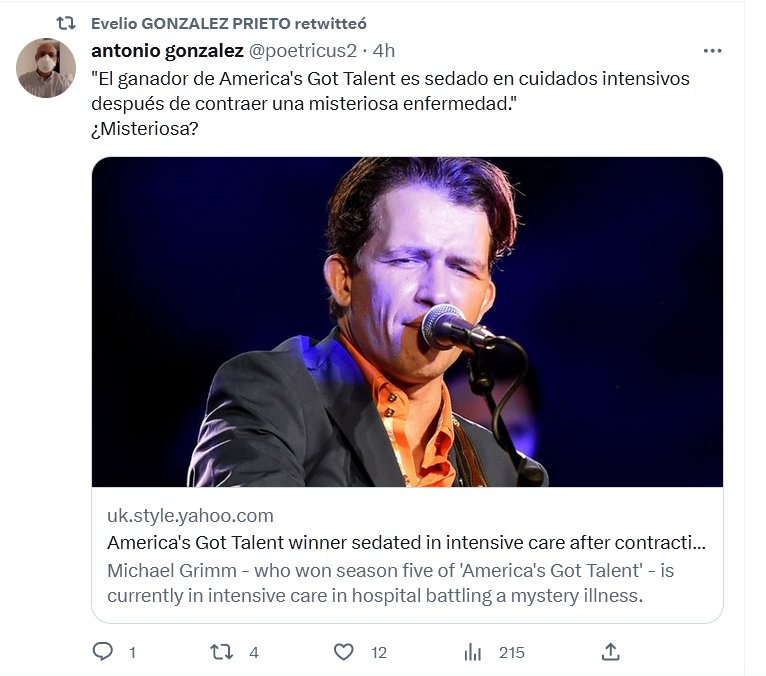Open the America's Got Talent winner headline
Image resolution: width=766 pixels, height=676 pixels.
coord(406,544)
